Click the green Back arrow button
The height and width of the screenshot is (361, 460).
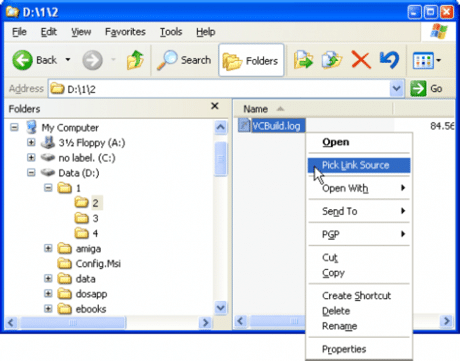point(22,60)
